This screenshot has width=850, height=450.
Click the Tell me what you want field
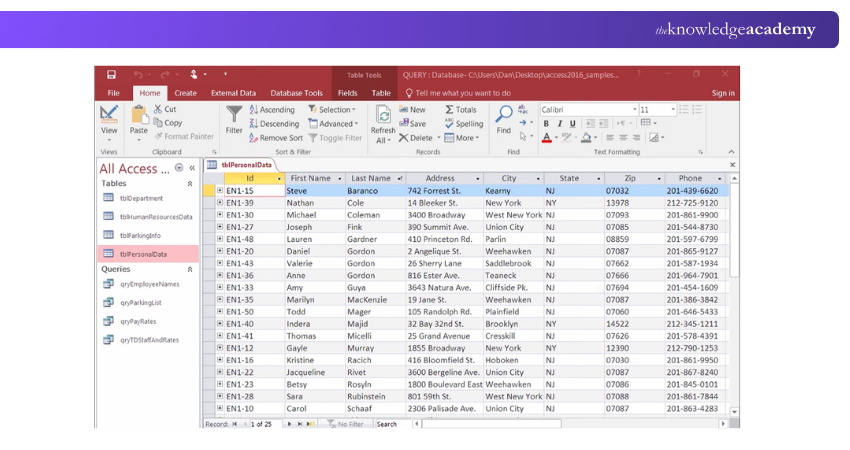tap(463, 93)
